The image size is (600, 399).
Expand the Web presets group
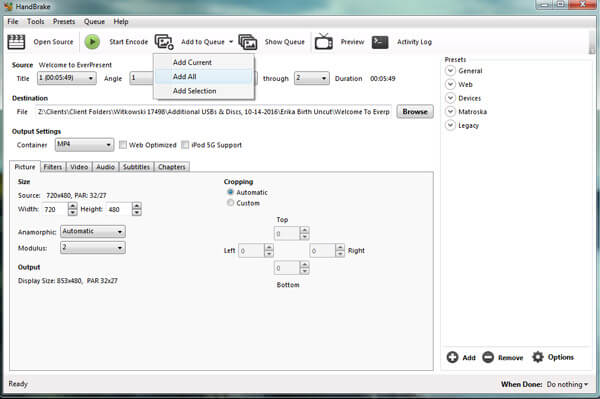(x=450, y=84)
